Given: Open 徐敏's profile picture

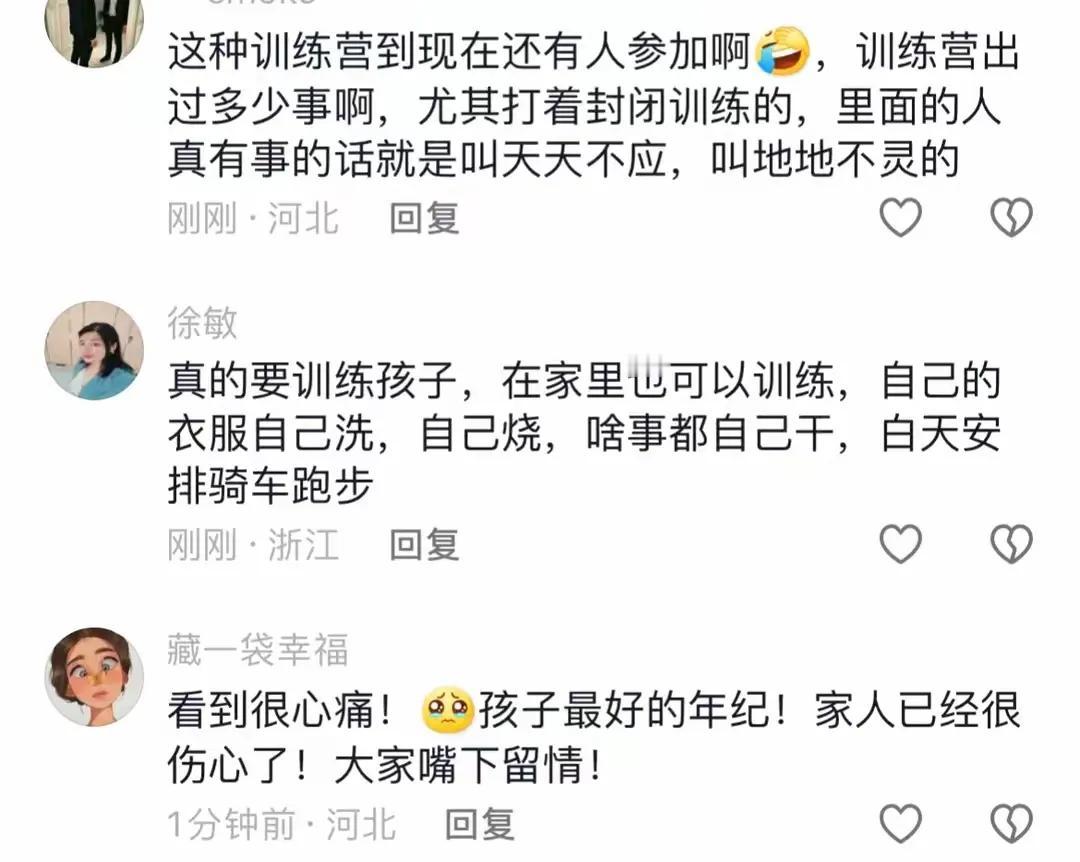Looking at the screenshot, I should (94, 350).
